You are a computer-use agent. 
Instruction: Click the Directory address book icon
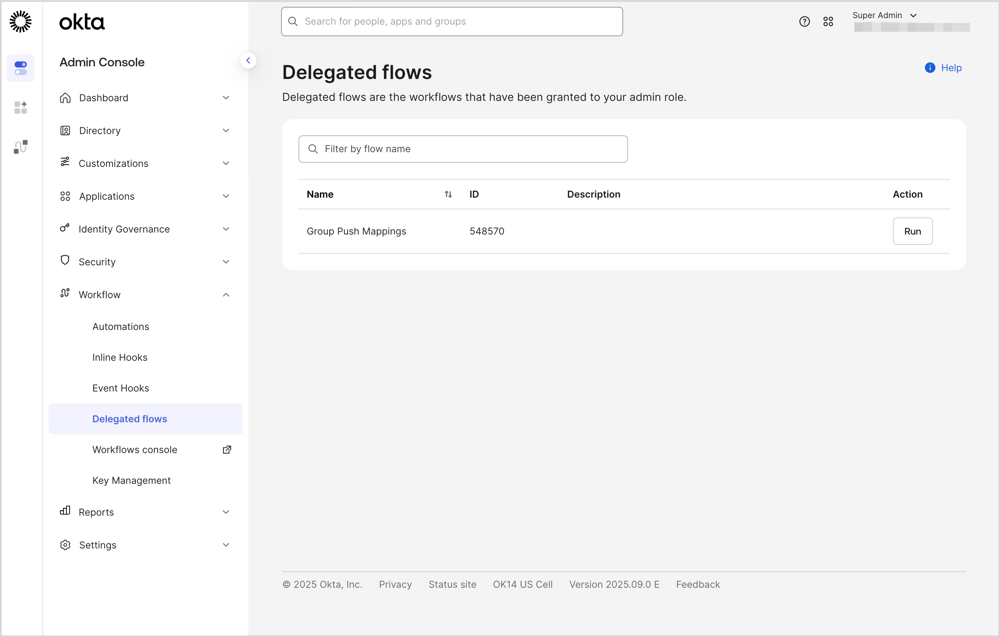coord(65,131)
